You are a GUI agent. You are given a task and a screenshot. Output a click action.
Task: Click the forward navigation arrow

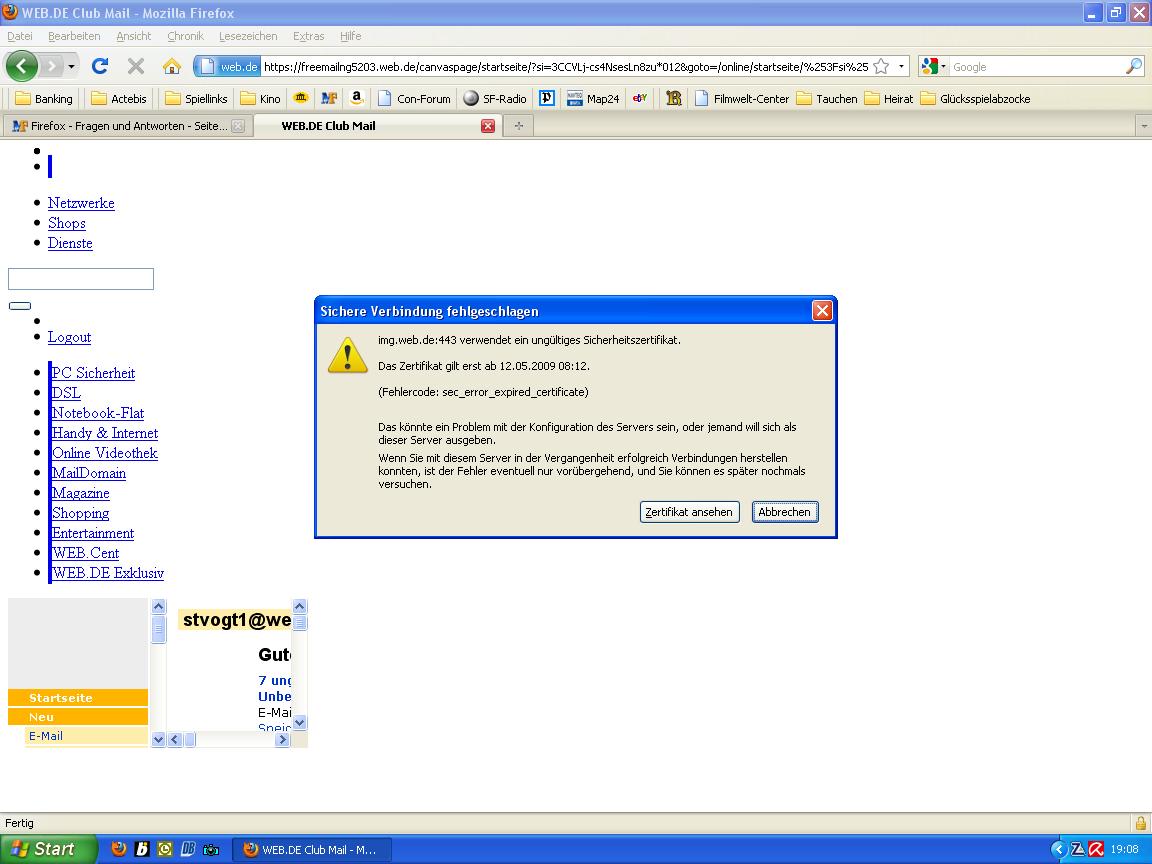pos(51,67)
